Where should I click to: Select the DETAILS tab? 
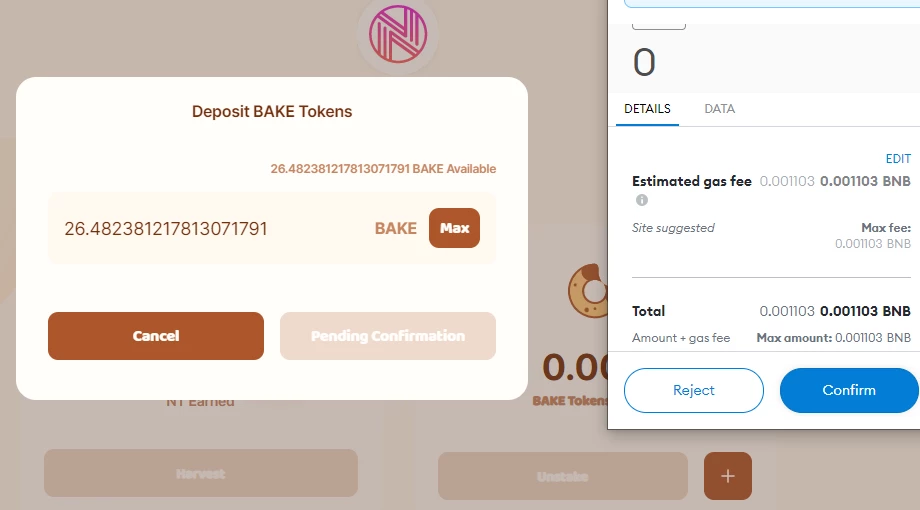[x=647, y=109]
